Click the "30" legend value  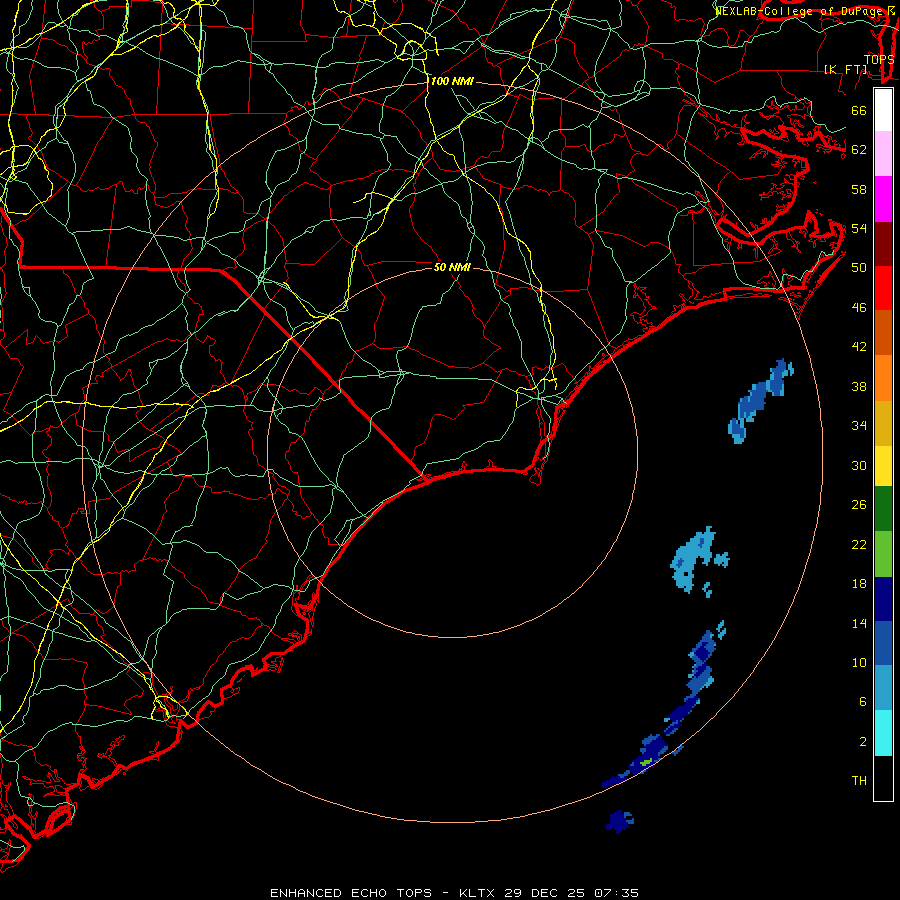point(859,465)
